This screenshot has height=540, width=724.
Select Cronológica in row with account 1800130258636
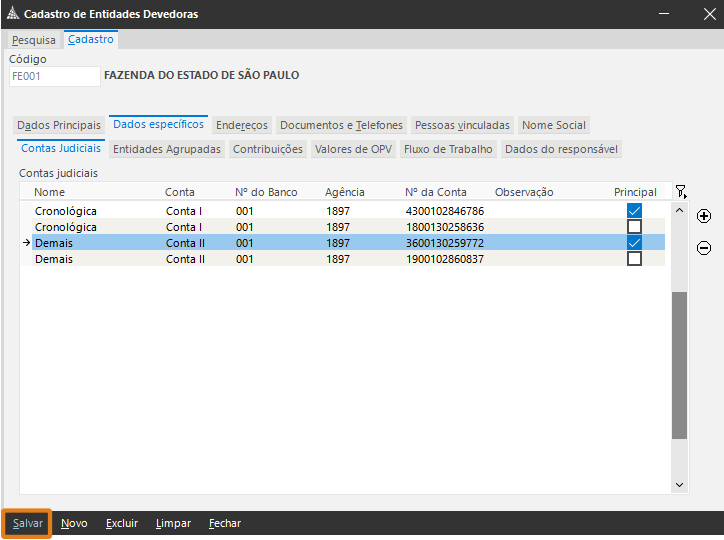click(66, 227)
